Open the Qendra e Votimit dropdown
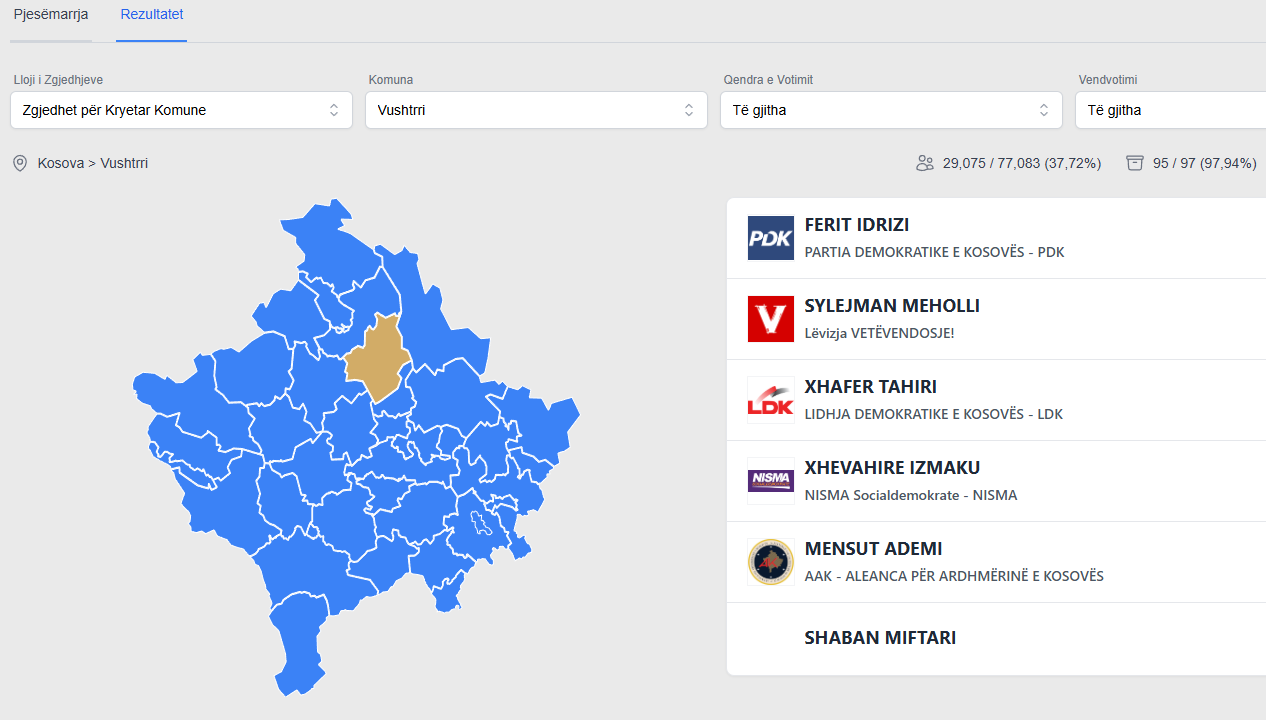1266x720 pixels. 891,110
